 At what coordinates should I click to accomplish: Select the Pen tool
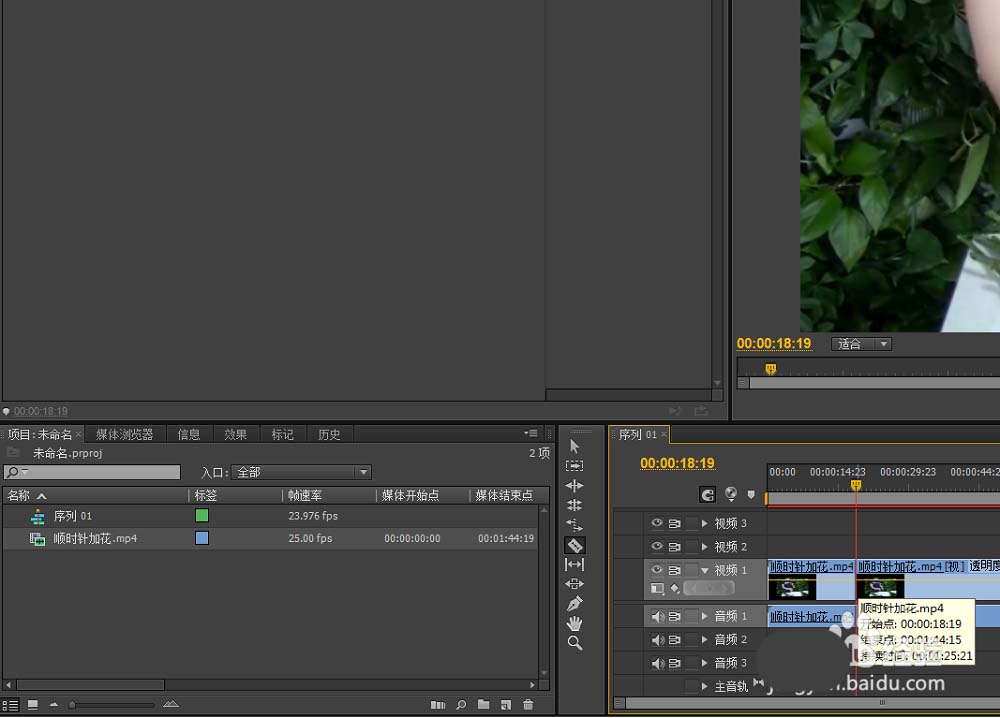[575, 604]
